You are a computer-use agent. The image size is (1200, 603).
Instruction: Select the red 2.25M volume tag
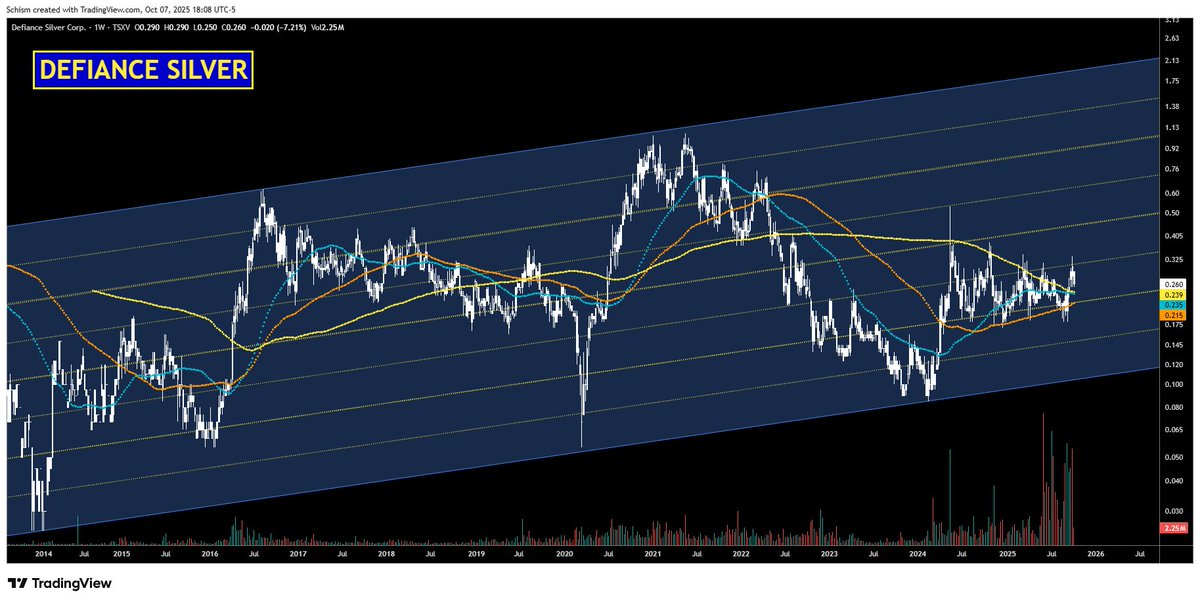coord(1174,527)
